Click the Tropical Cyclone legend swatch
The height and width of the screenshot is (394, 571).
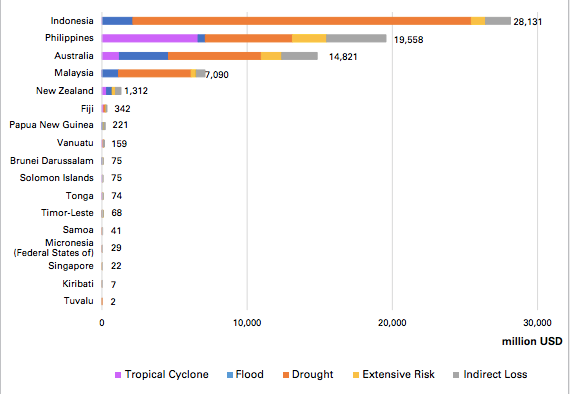(118, 375)
